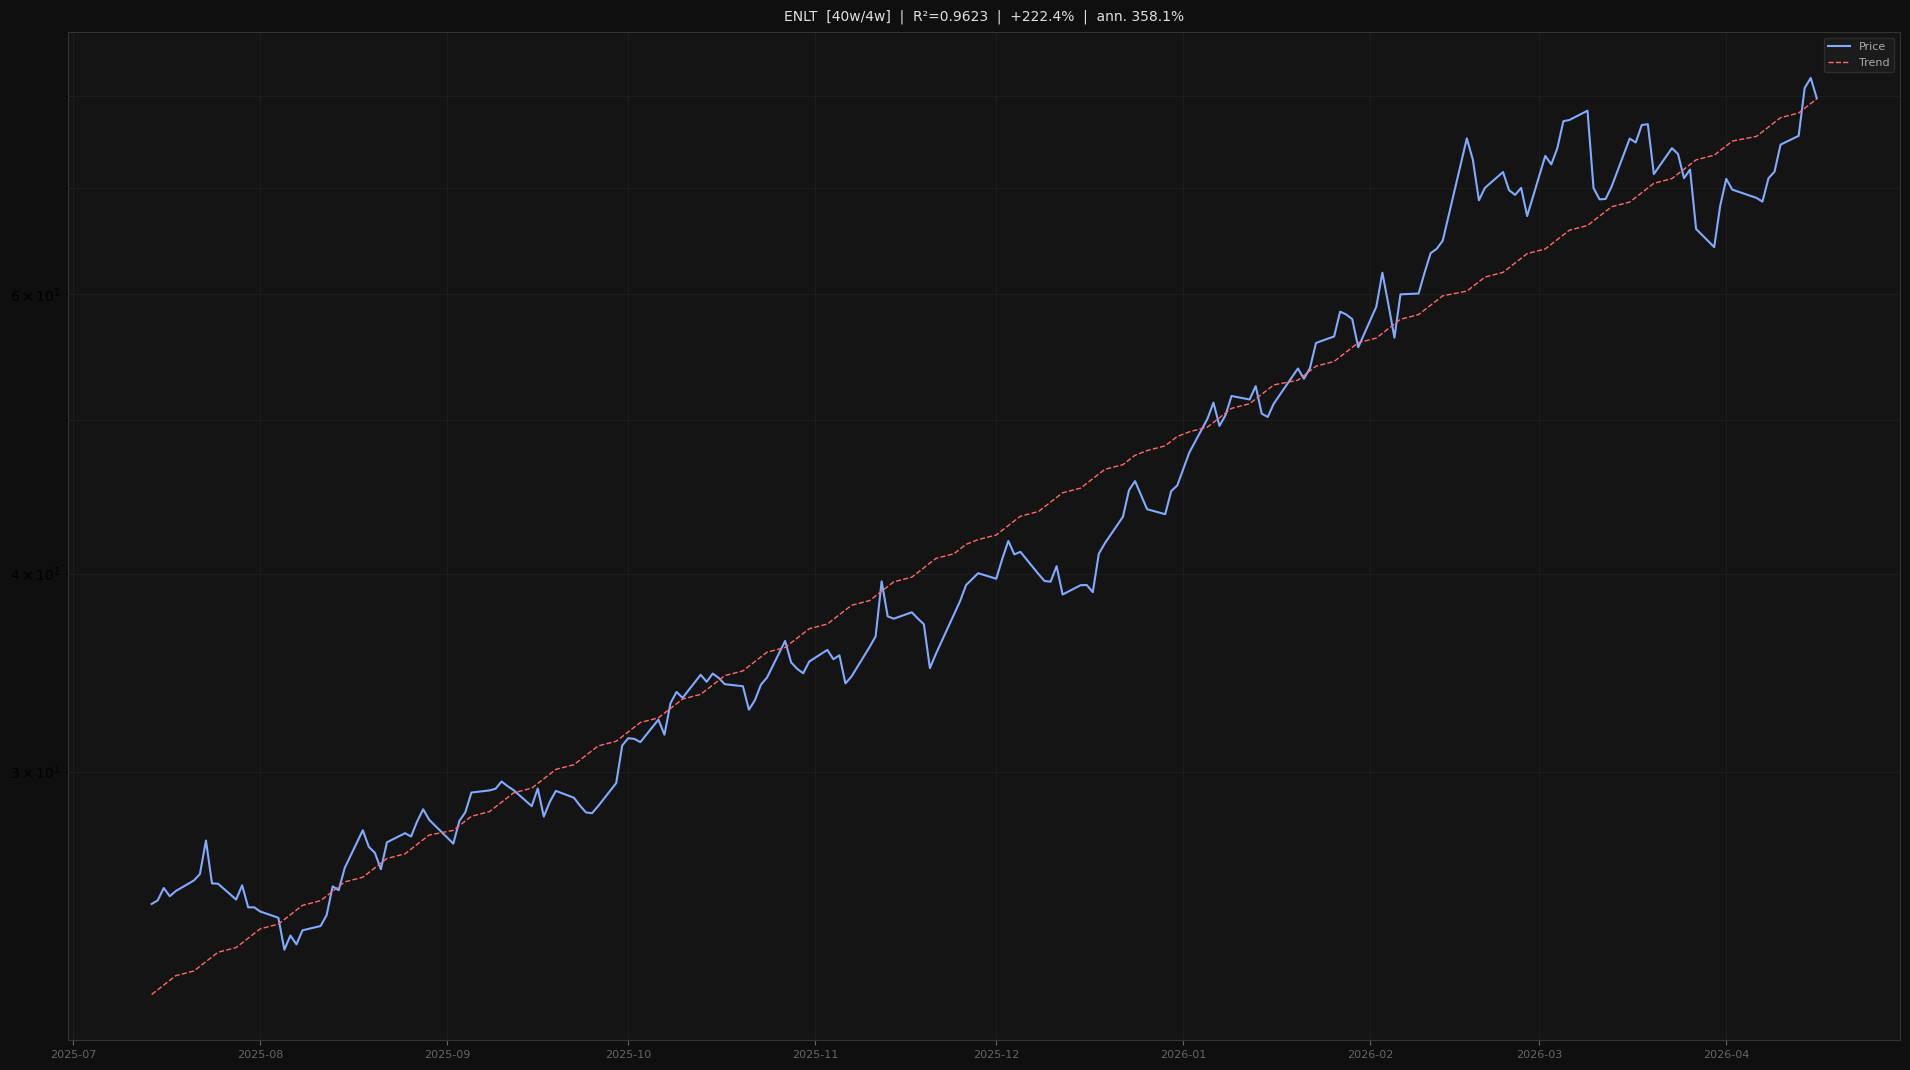
Task: Click the 2025-11 x-axis tick label
Action: [x=815, y=1055]
